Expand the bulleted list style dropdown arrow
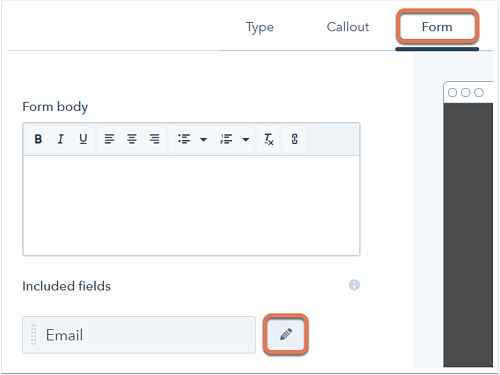Image resolution: width=500 pixels, height=375 pixels. [x=203, y=139]
